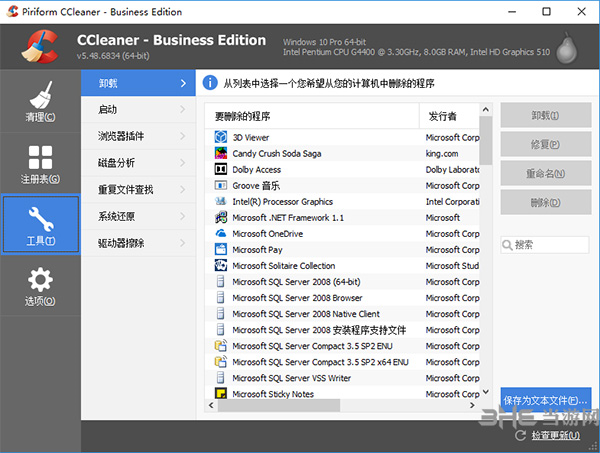The width and height of the screenshot is (600, 453).
Task: Click 'Dolby Laborat' publisher cell
Action: point(452,169)
